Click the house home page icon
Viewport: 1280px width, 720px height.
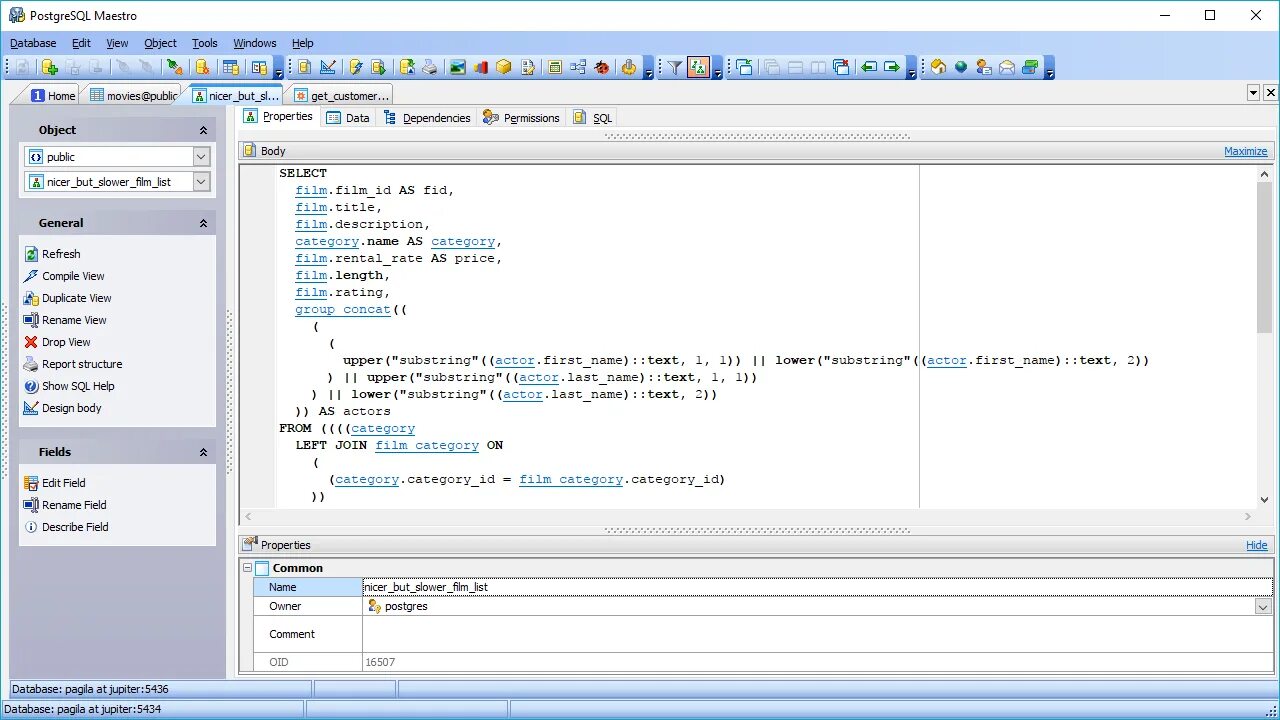938,67
